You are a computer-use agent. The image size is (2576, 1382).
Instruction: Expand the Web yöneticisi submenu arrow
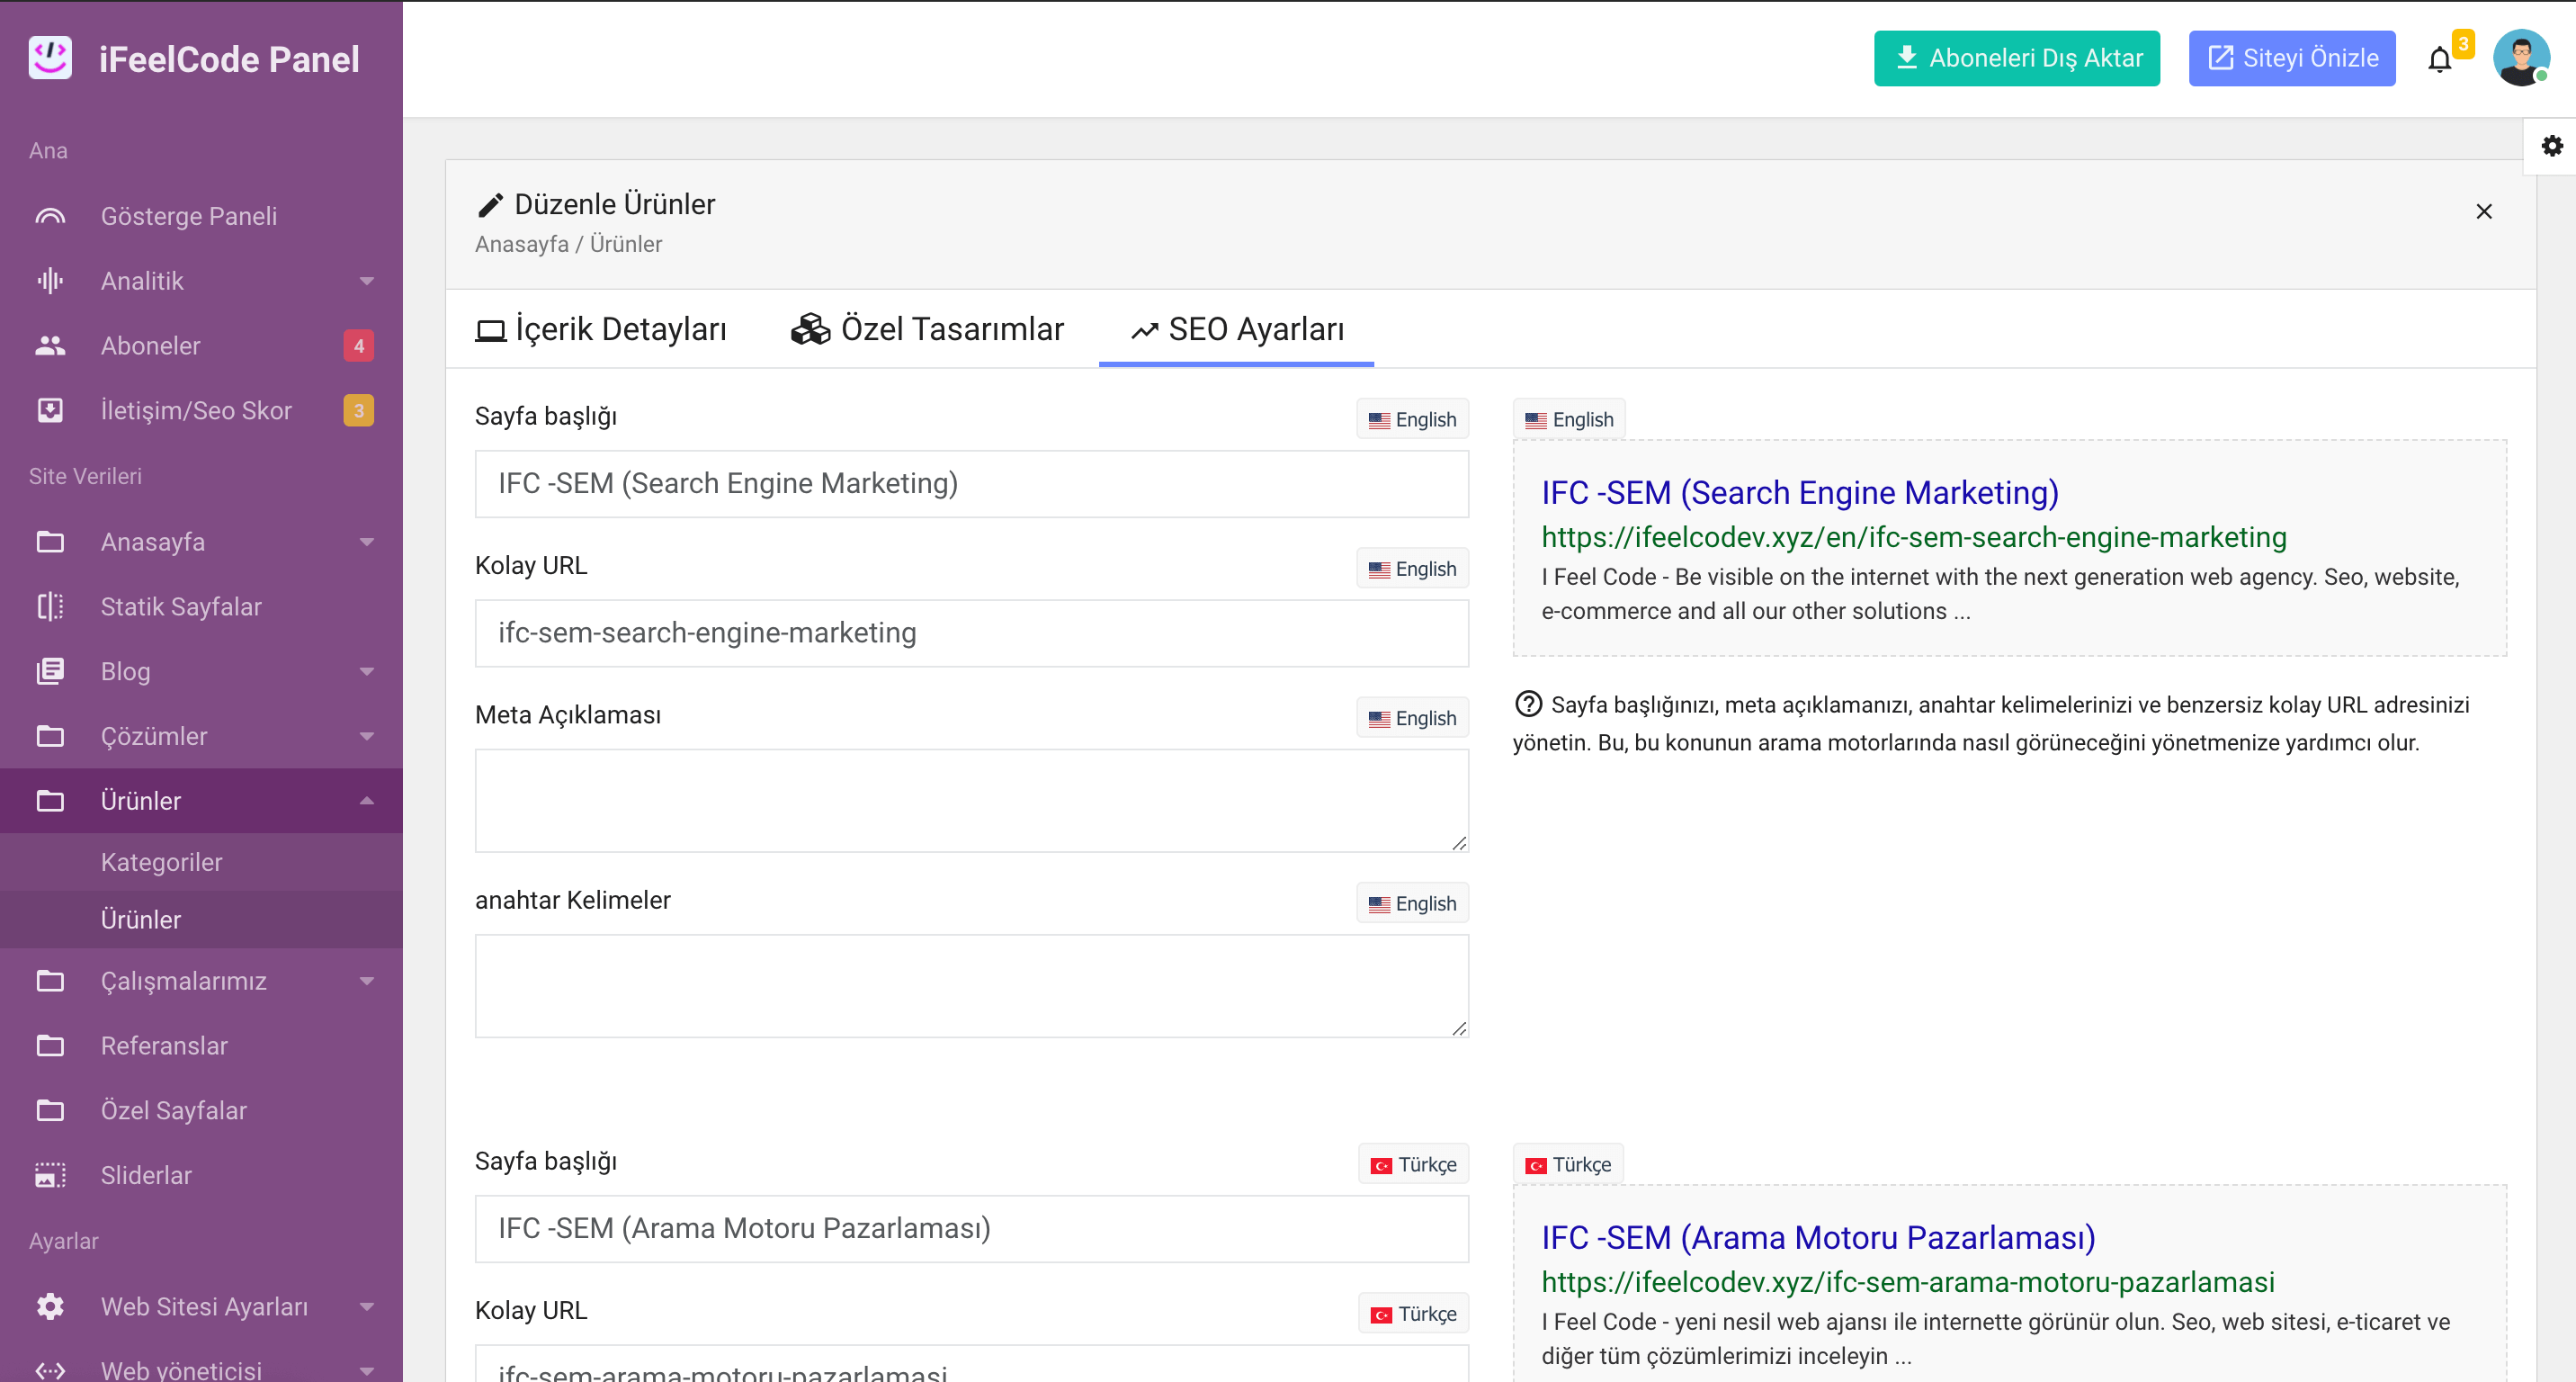point(367,1370)
